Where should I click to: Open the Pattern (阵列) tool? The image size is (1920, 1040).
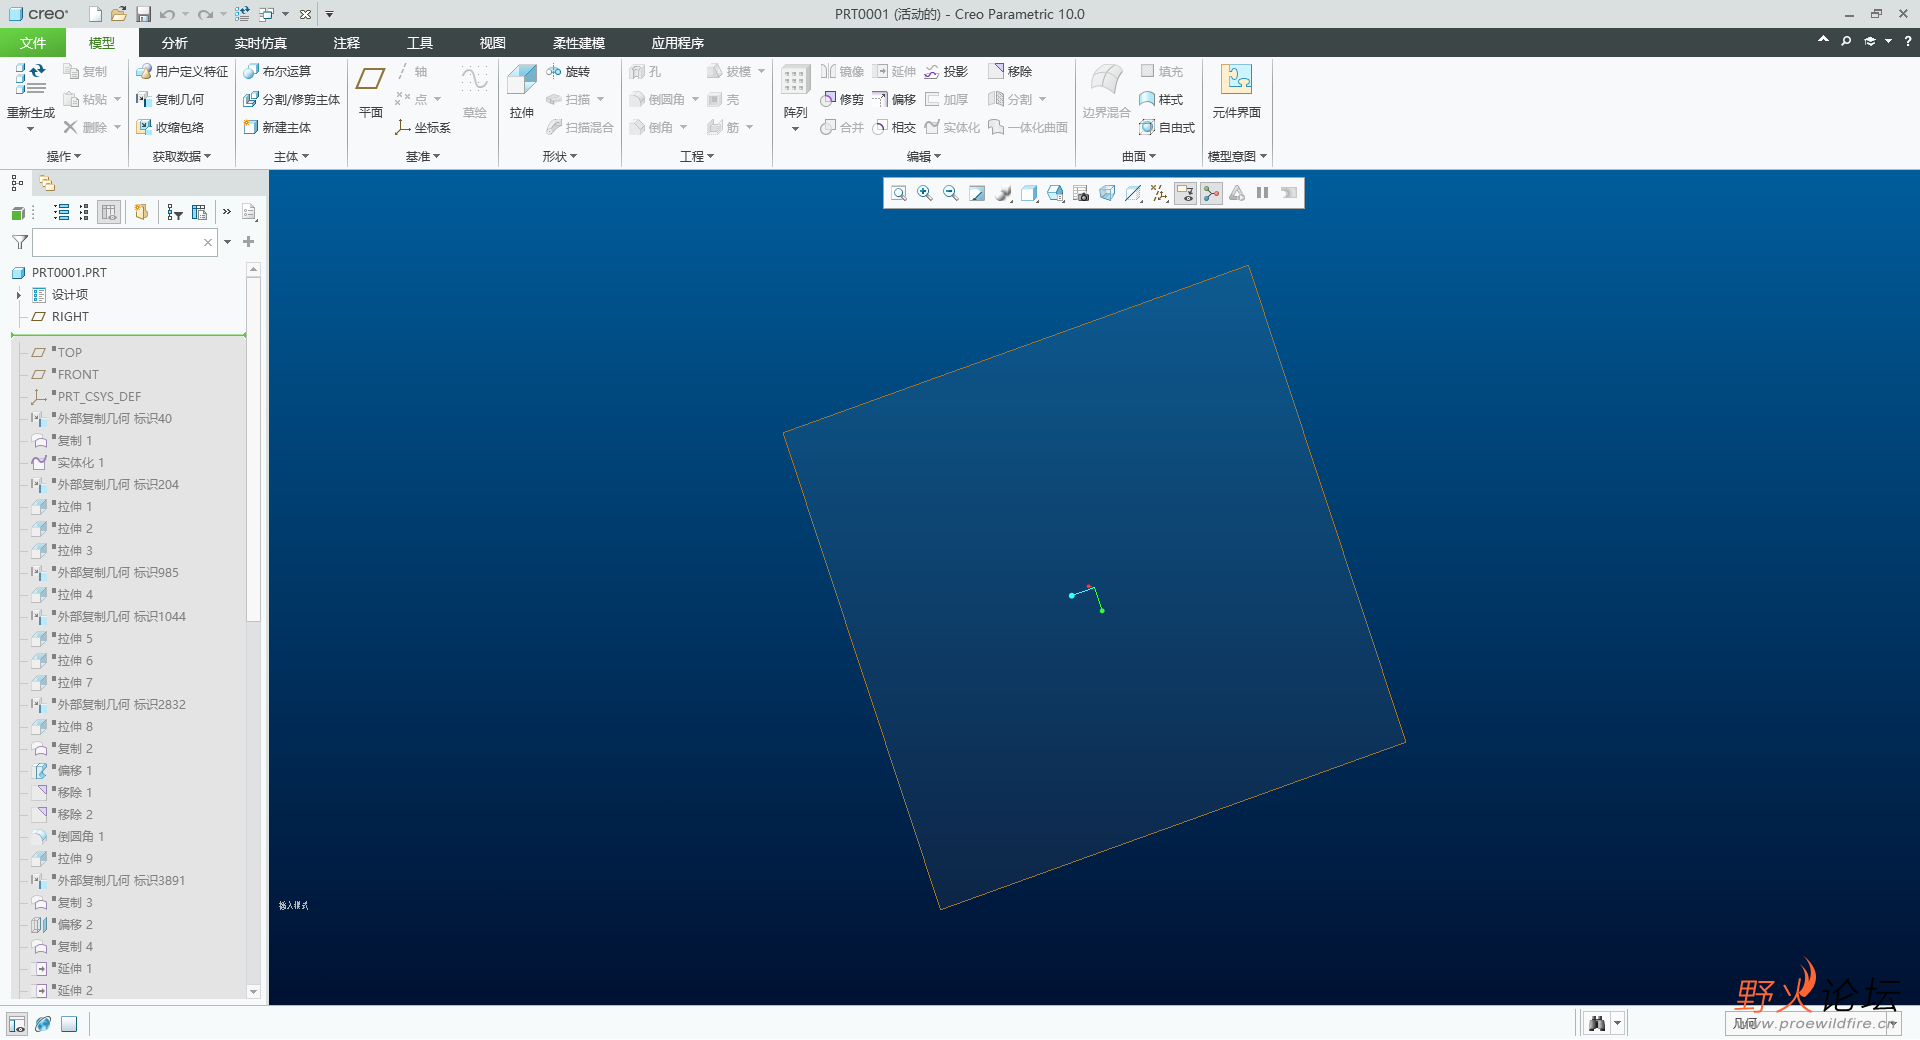tap(796, 98)
